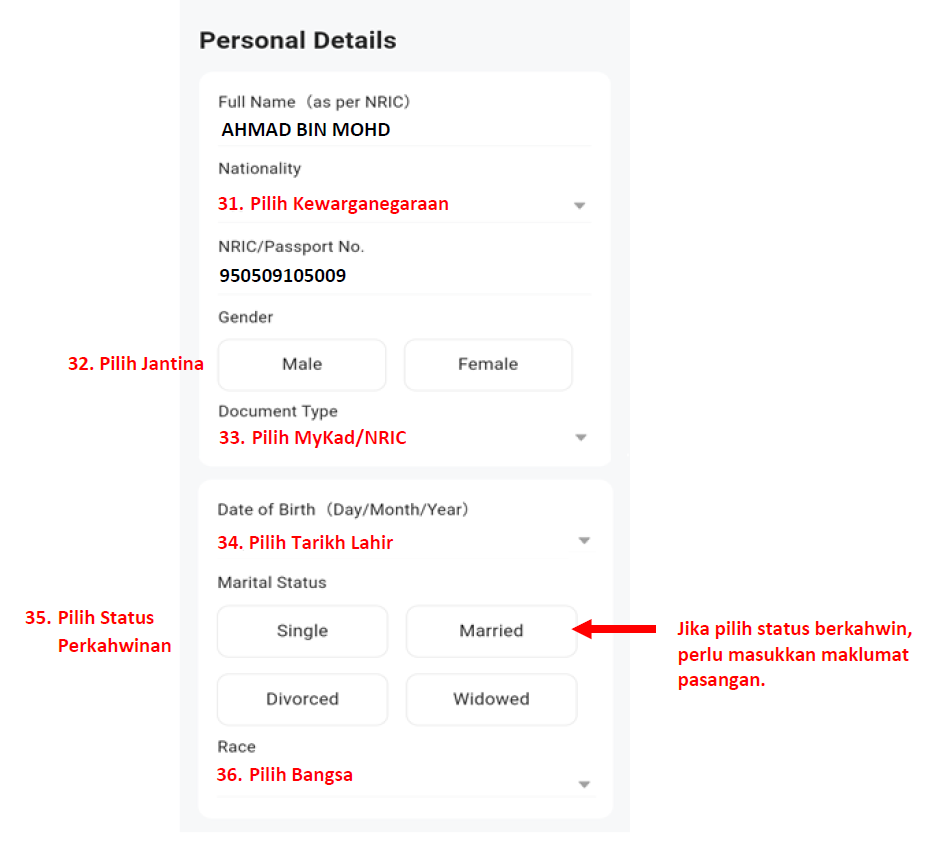This screenshot has height=843, width=938.
Task: Expand the Document Type selector
Action: click(400, 438)
